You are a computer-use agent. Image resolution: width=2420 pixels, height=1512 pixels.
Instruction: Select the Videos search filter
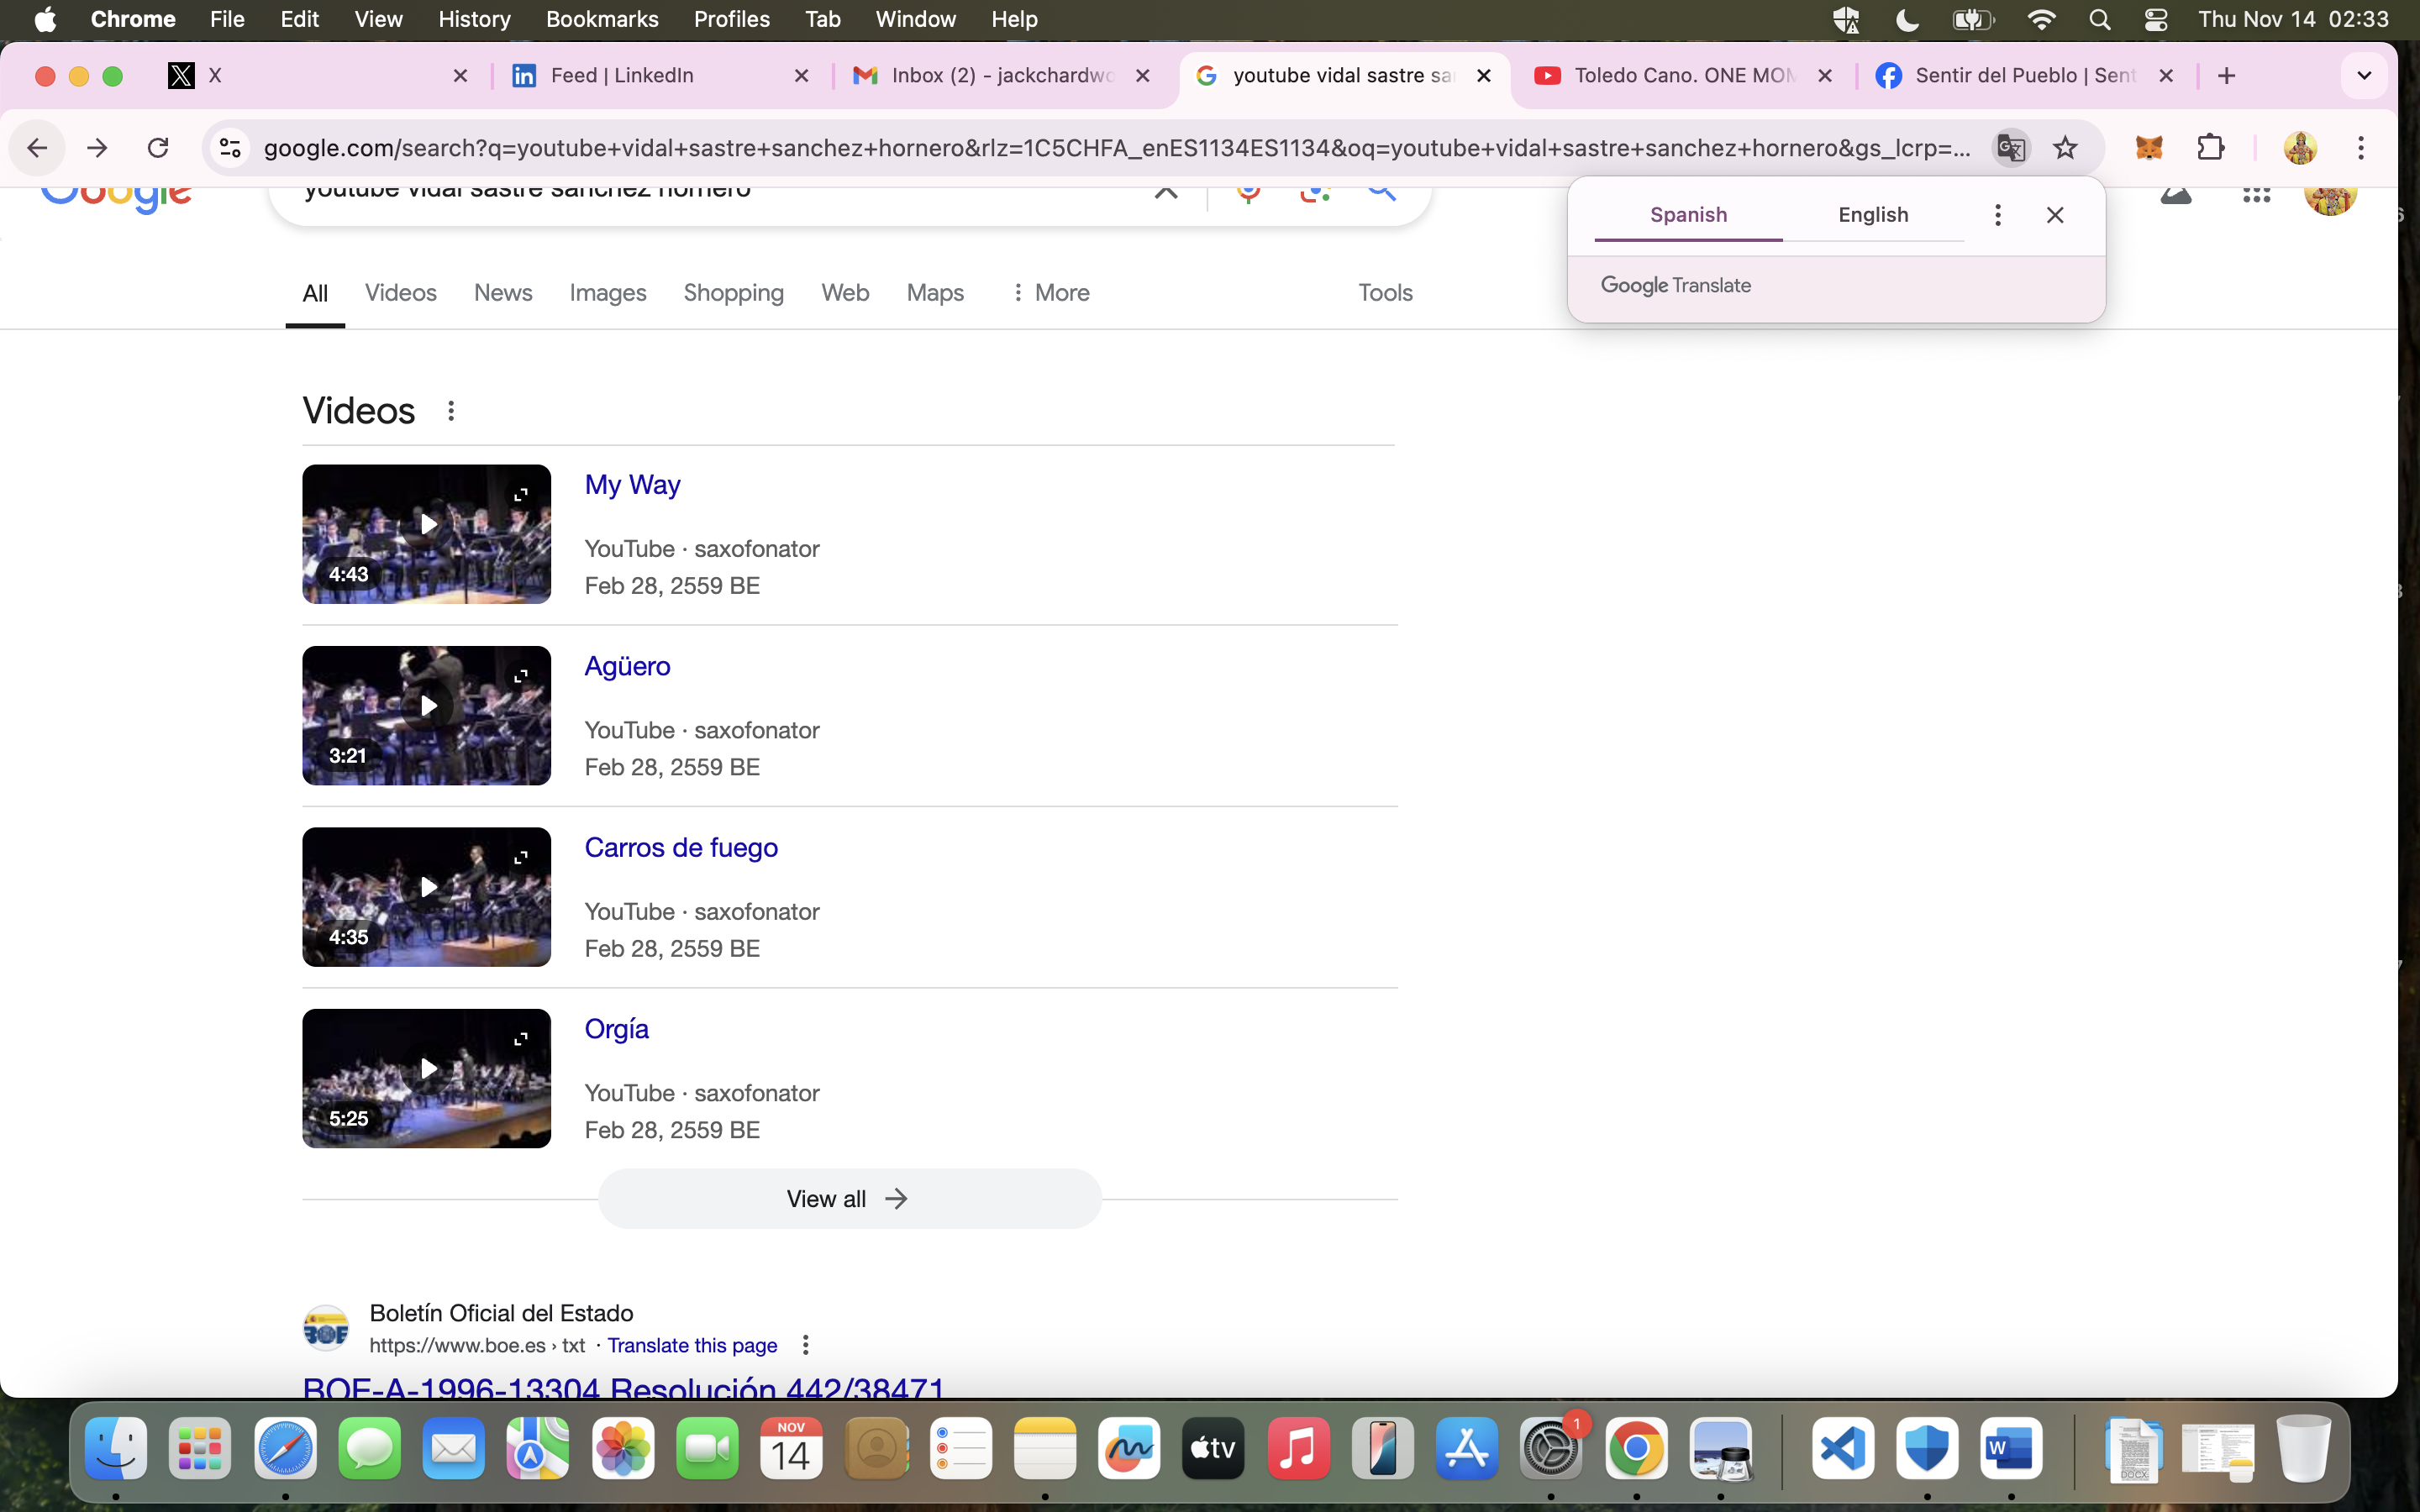point(400,293)
